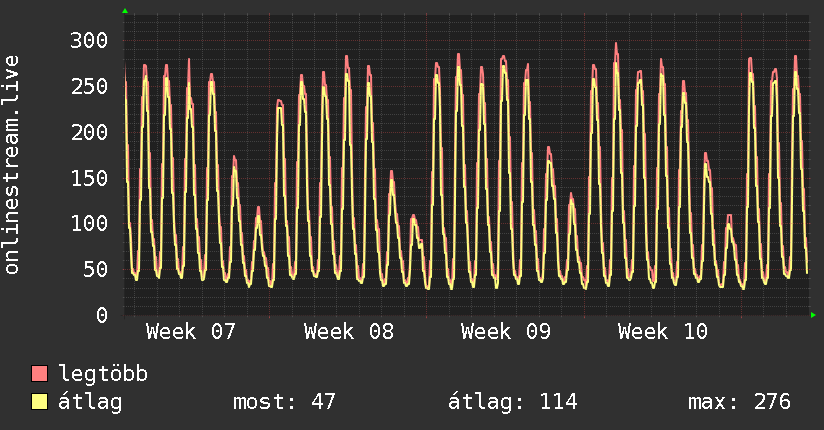The image size is (824, 430).
Task: Click the onlinestream.live vertical axis title
Action: (x=11, y=165)
